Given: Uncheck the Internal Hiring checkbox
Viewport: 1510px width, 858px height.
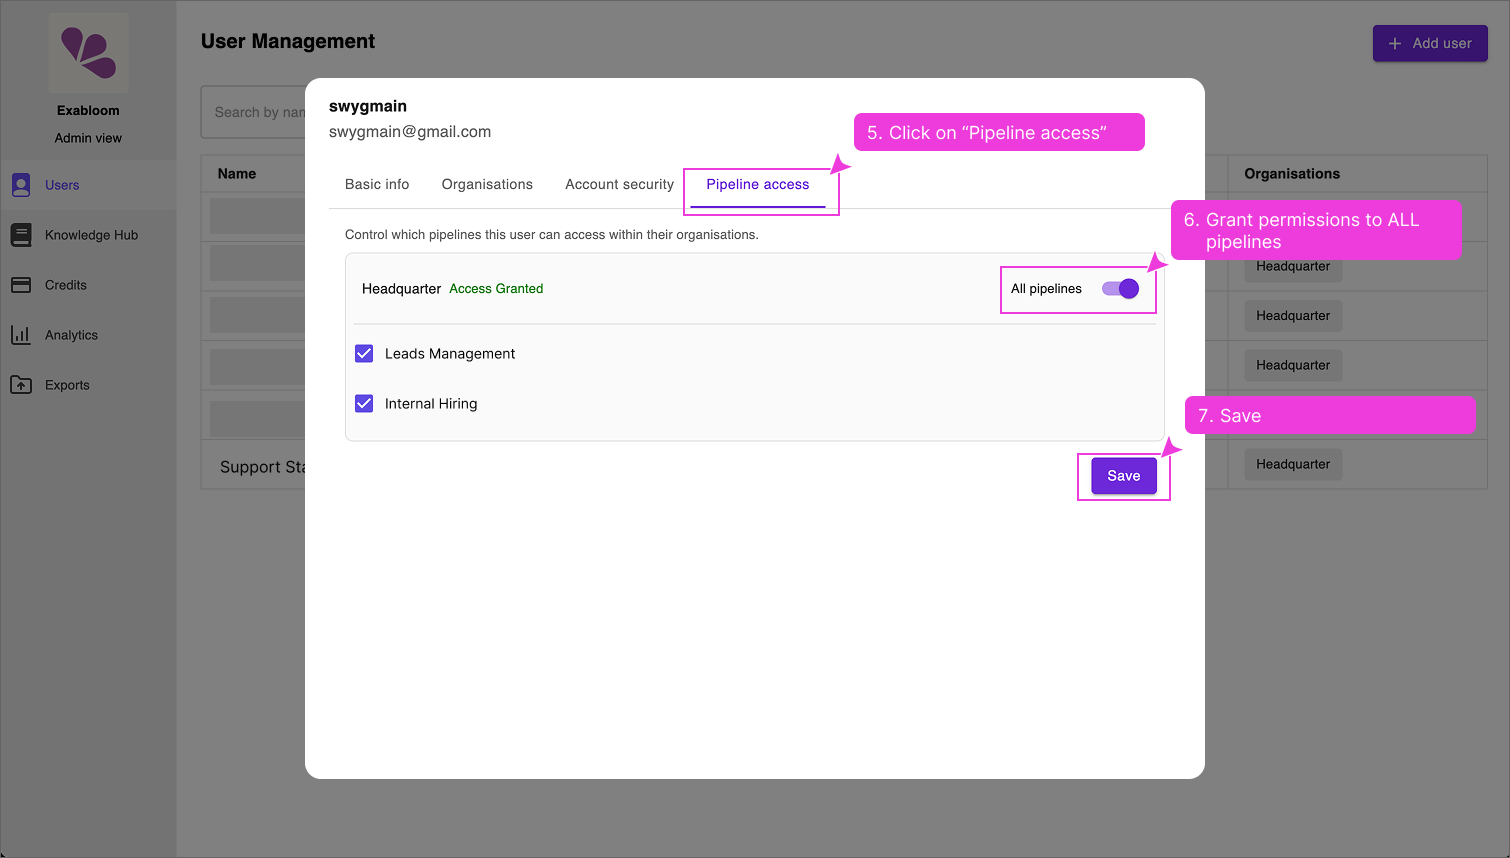Looking at the screenshot, I should pyautogui.click(x=363, y=403).
